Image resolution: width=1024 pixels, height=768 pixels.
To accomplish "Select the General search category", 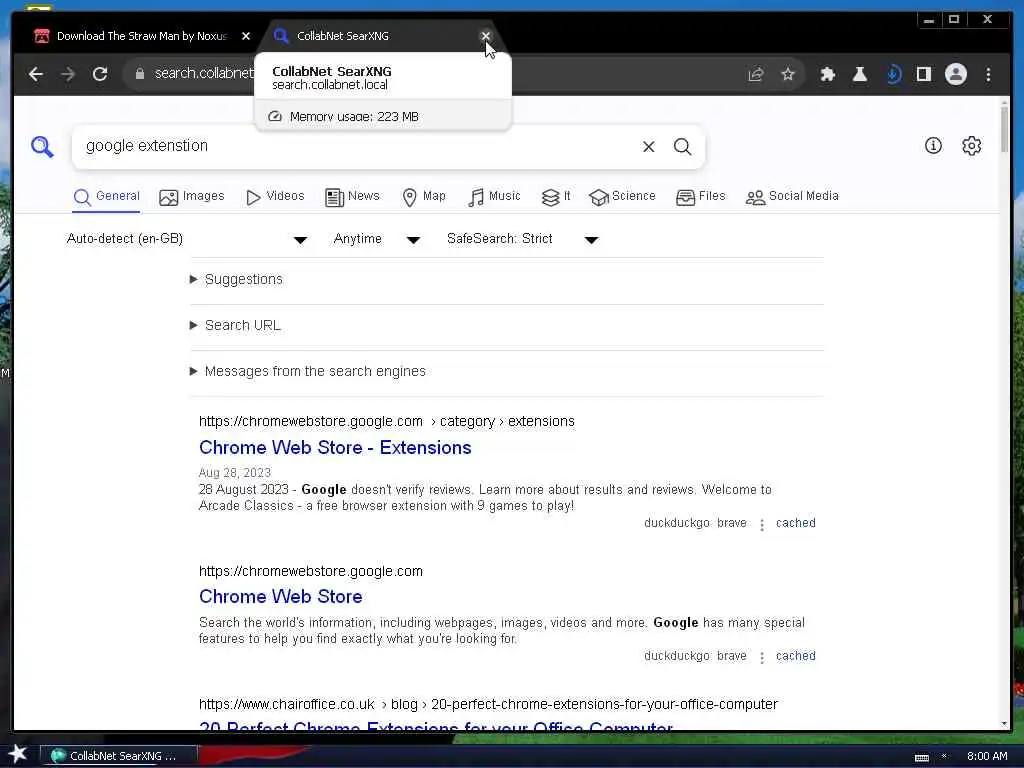I will (x=106, y=197).
